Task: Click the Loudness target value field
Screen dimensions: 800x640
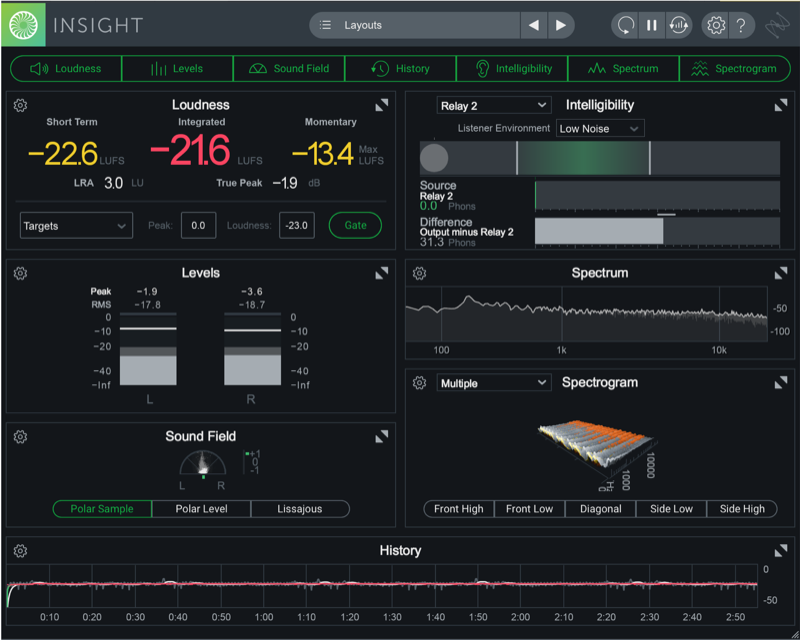Action: [x=296, y=226]
